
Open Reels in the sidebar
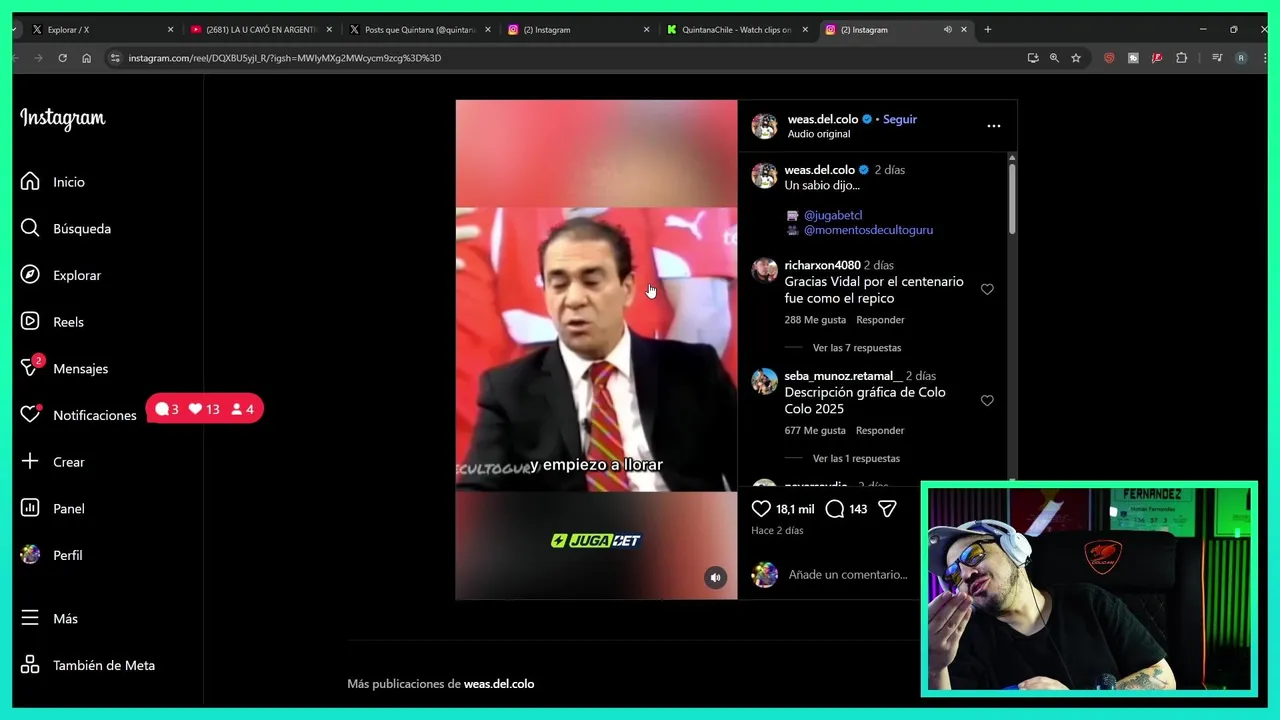53,322
